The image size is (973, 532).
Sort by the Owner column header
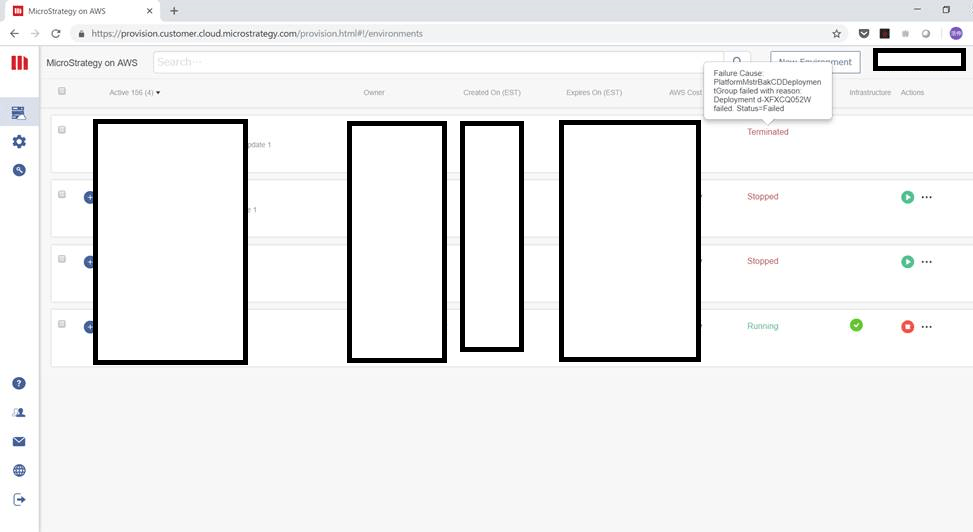point(374,92)
